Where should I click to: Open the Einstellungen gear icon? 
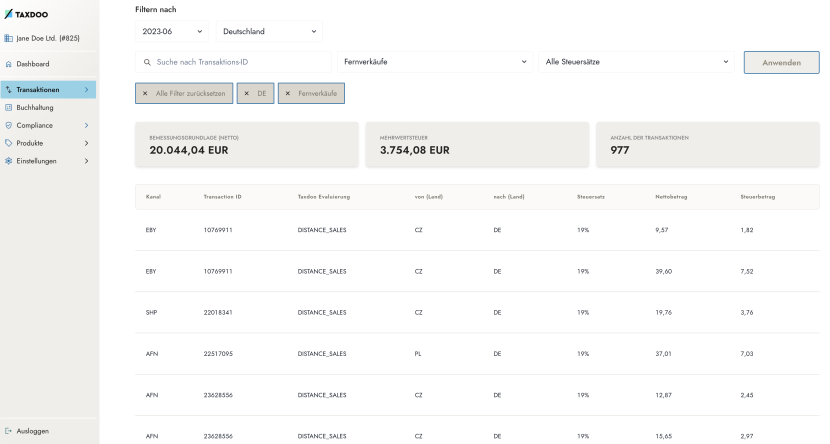tap(8, 161)
